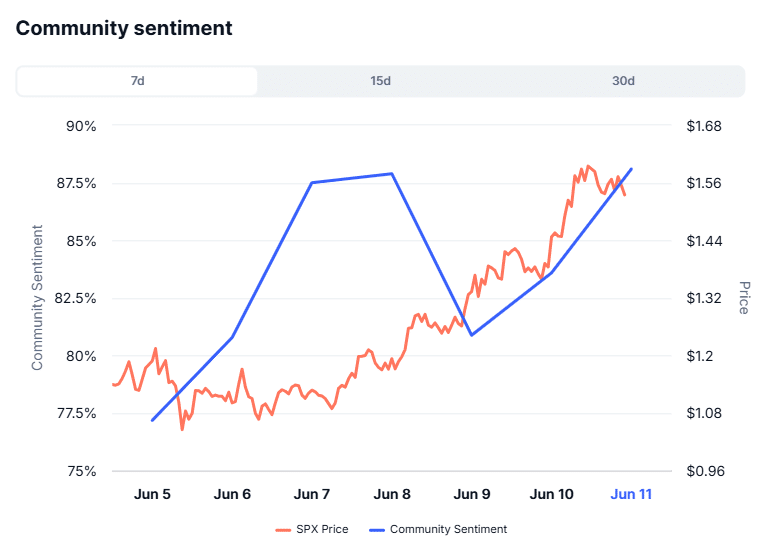Screen dimensions: 778x547
Task: Click the Jun 6 date label
Action: 232,494
